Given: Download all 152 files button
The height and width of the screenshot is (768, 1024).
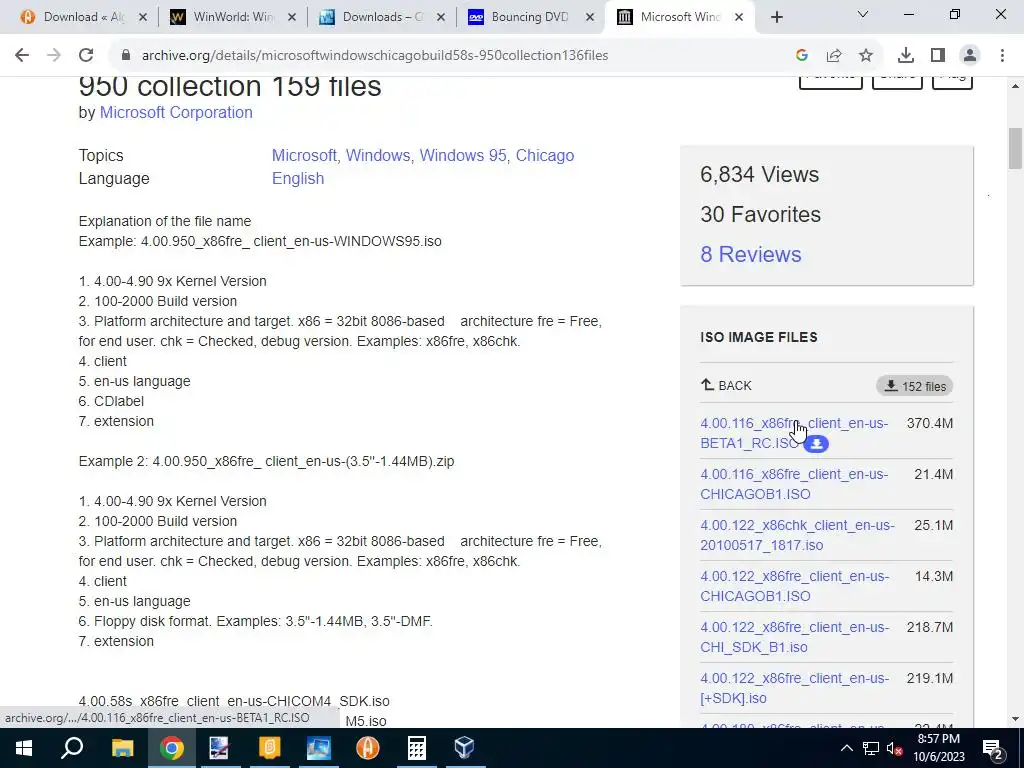Looking at the screenshot, I should (x=914, y=386).
